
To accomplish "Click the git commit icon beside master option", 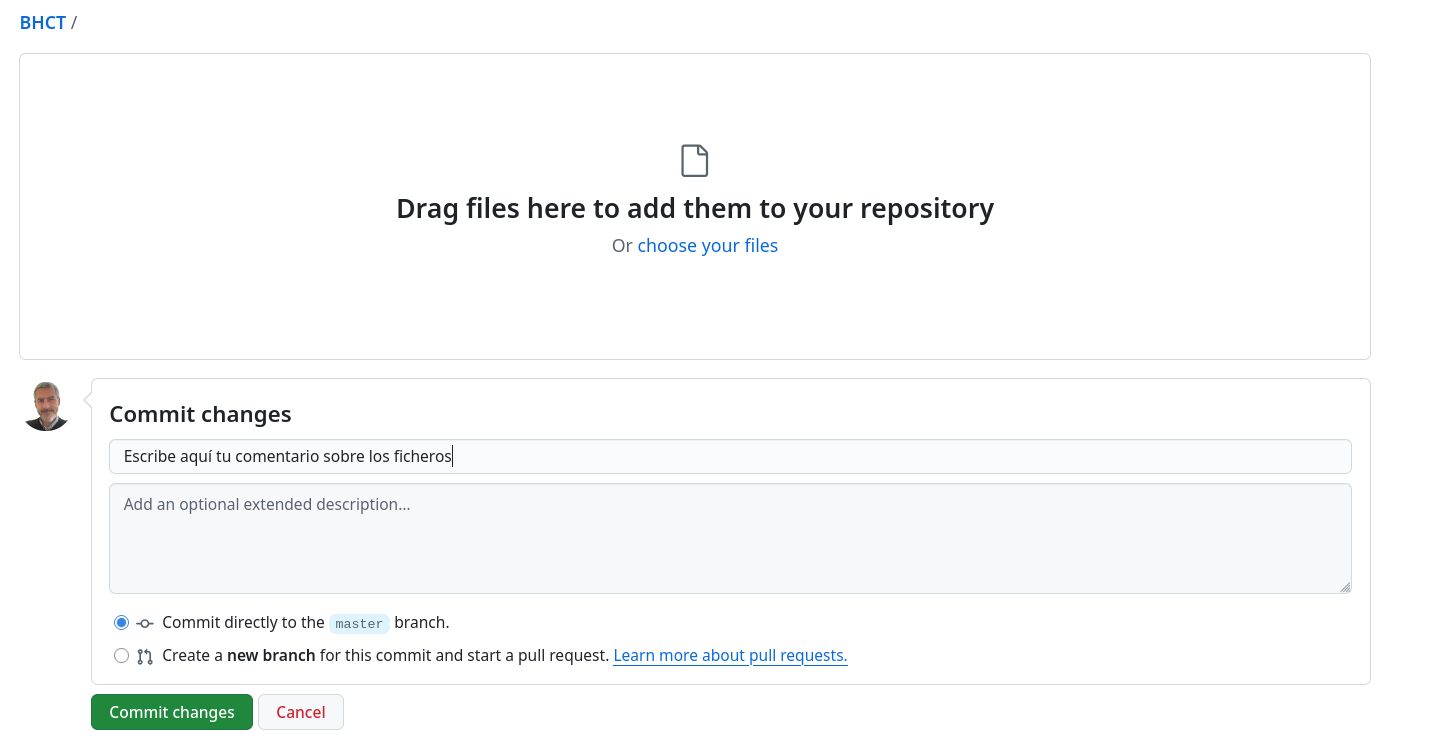I will click(x=145, y=623).
